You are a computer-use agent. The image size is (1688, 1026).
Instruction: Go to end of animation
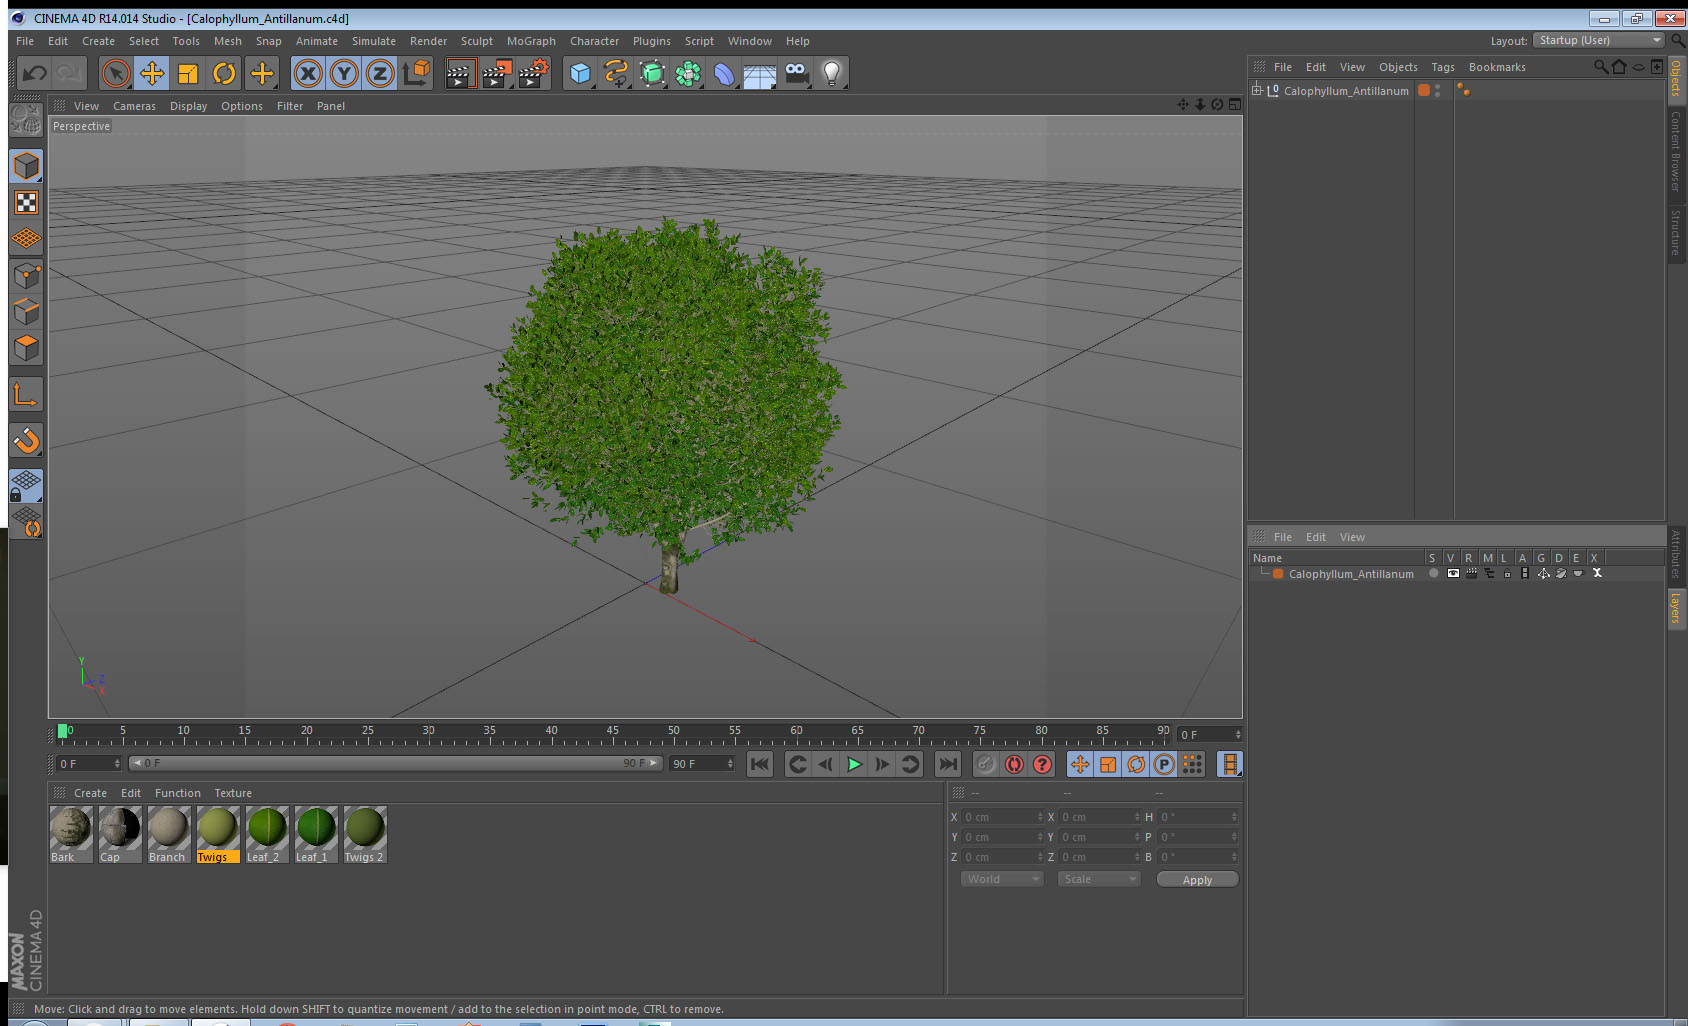coord(947,764)
